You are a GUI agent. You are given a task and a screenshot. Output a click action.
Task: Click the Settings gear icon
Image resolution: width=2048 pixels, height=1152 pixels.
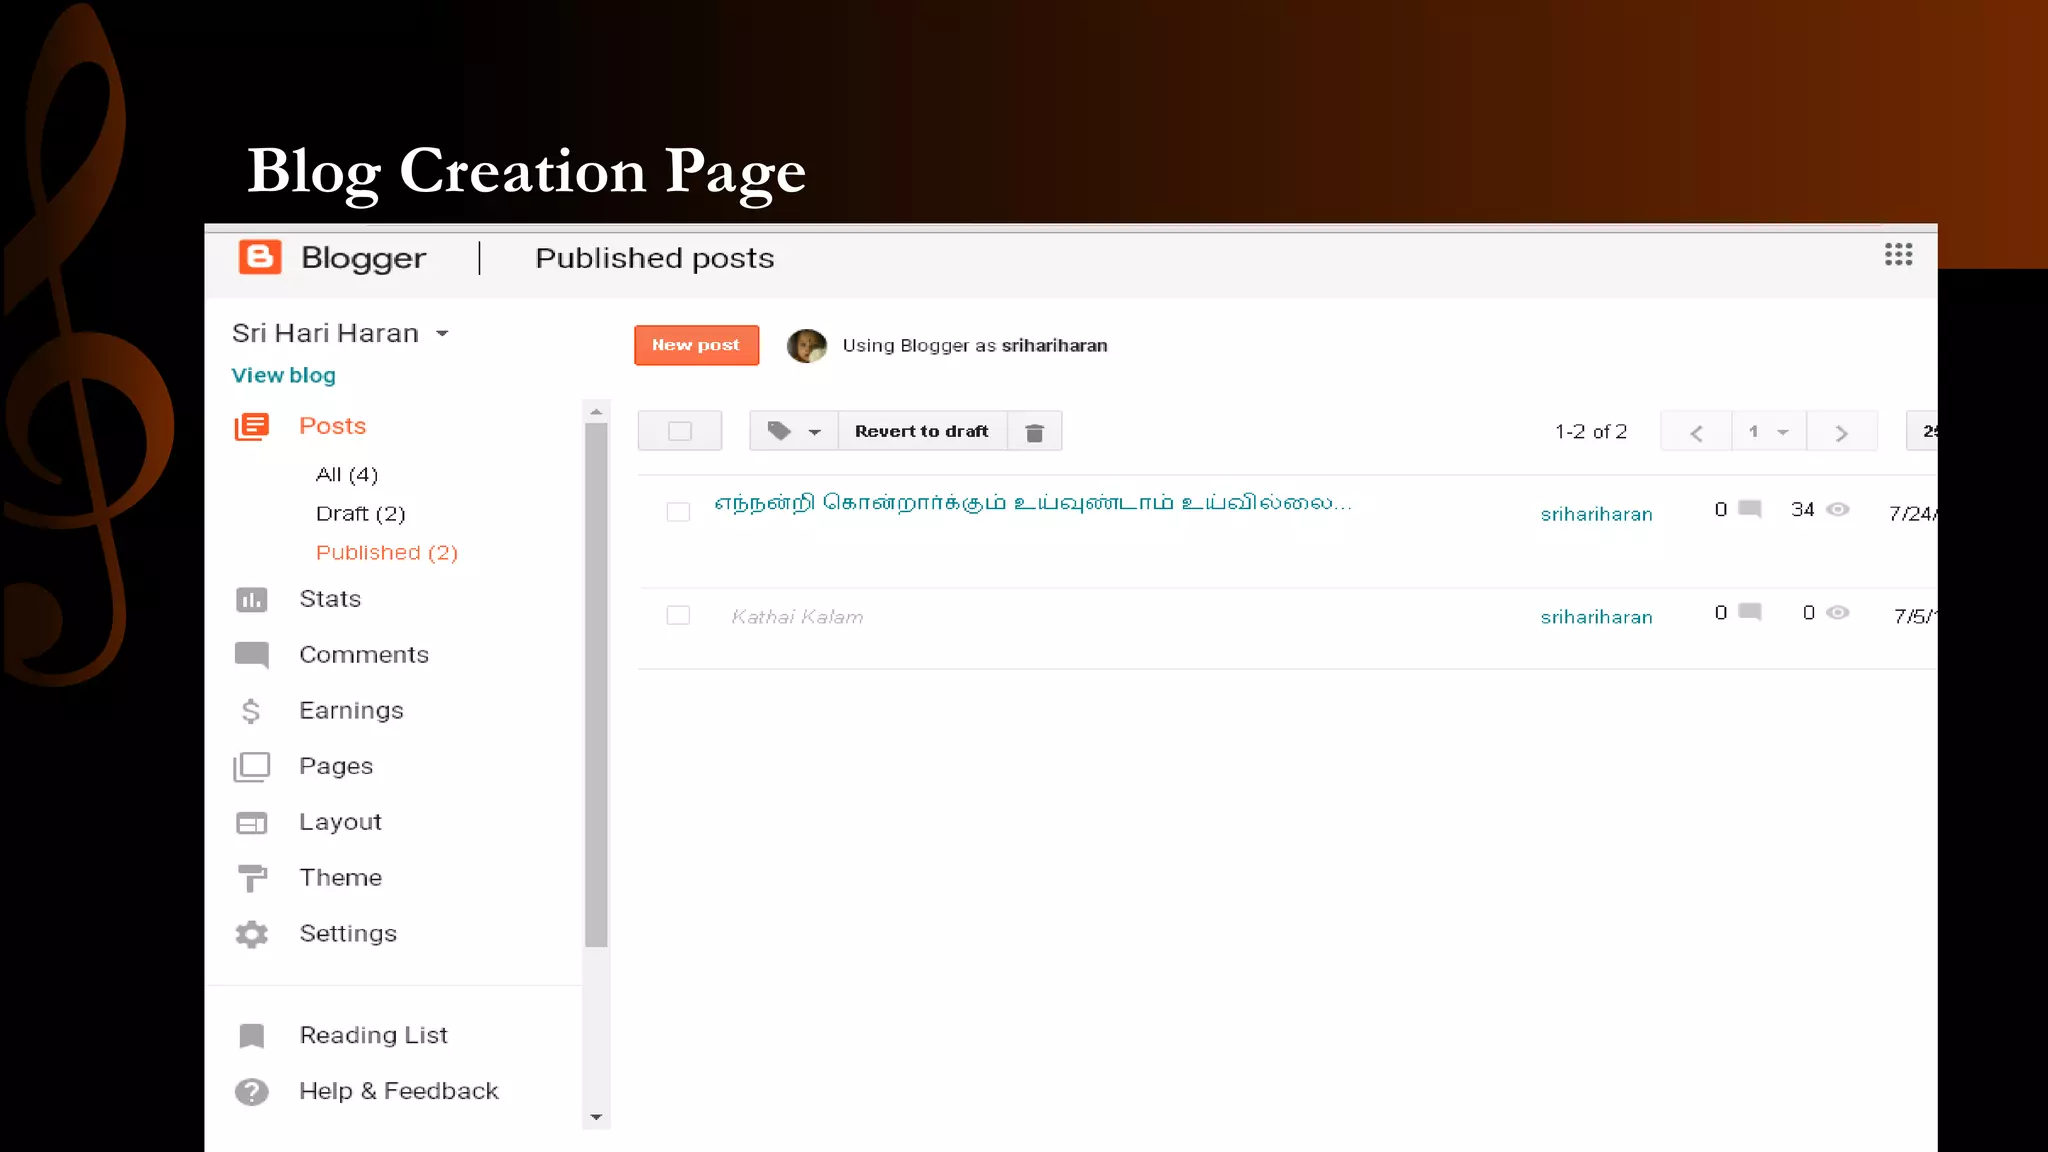(x=252, y=934)
